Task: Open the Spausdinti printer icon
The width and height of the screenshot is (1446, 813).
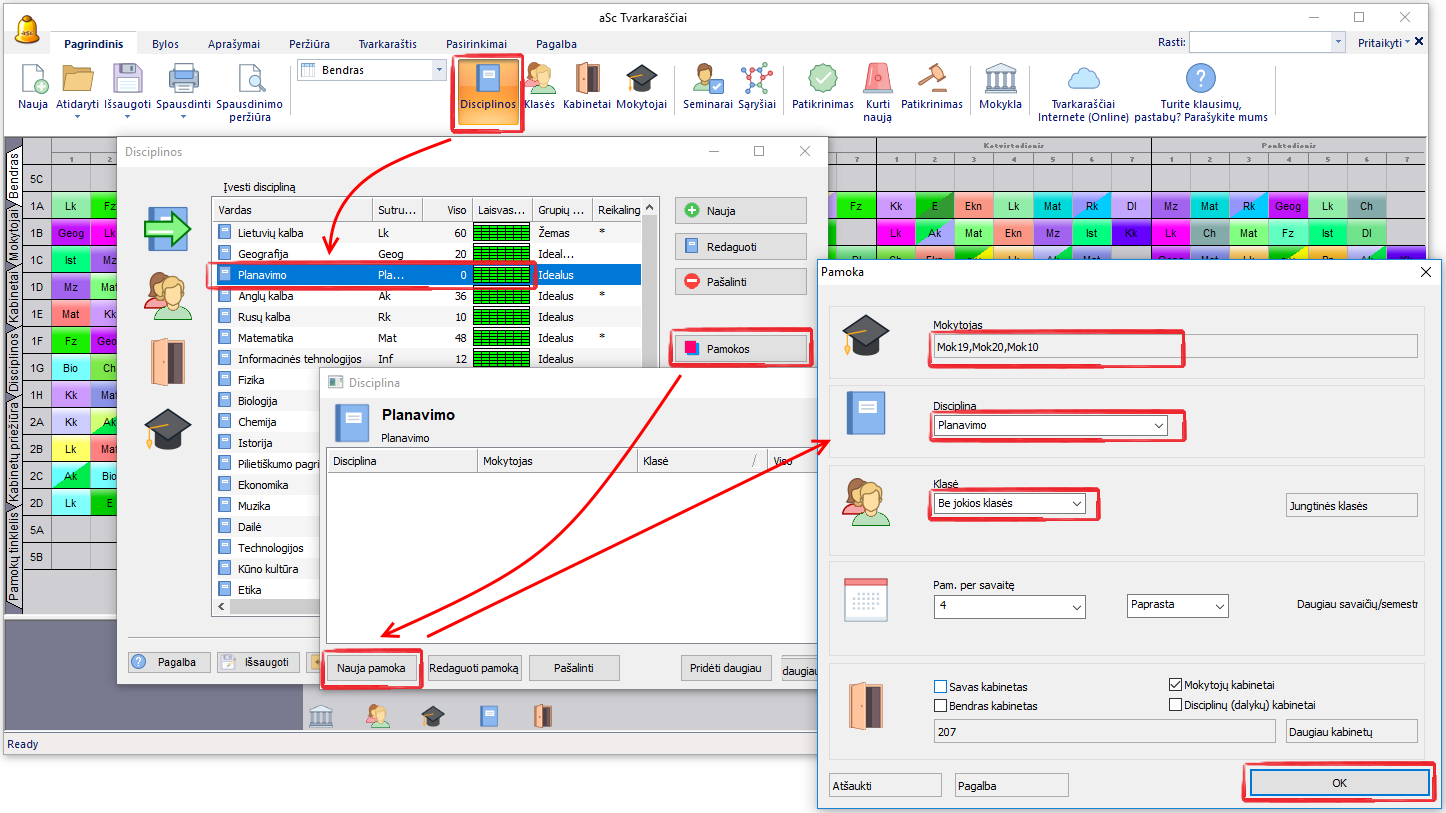Action: 184,80
